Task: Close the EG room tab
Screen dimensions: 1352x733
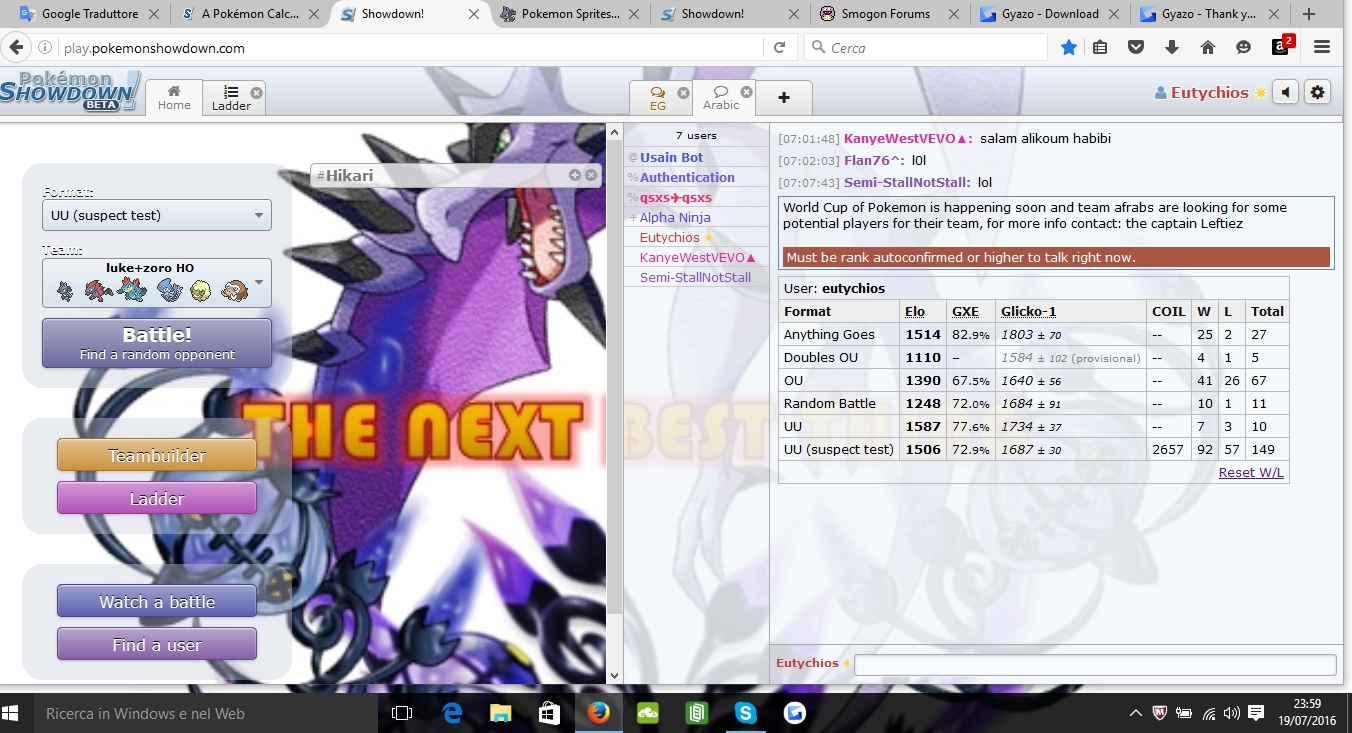Action: 683,93
